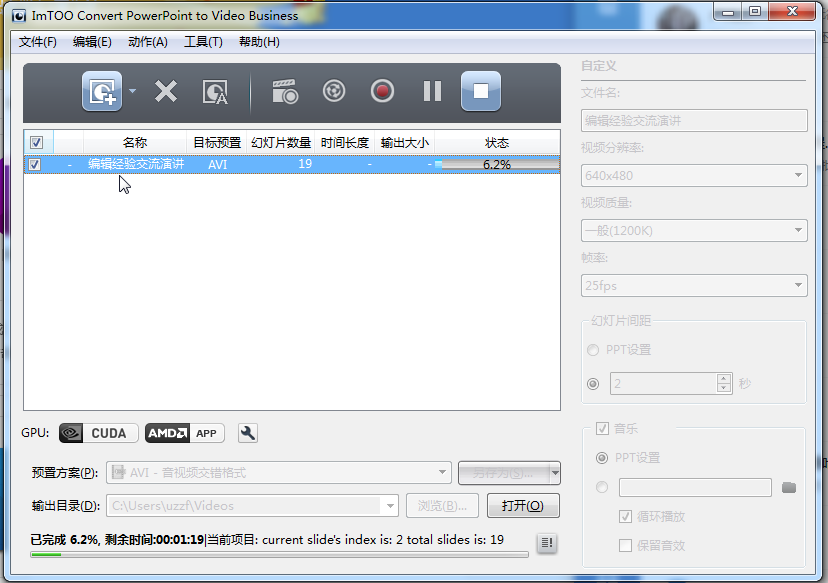This screenshot has width=828, height=583.
Task: Click the clapperboard snapshot icon
Action: [x=285, y=91]
